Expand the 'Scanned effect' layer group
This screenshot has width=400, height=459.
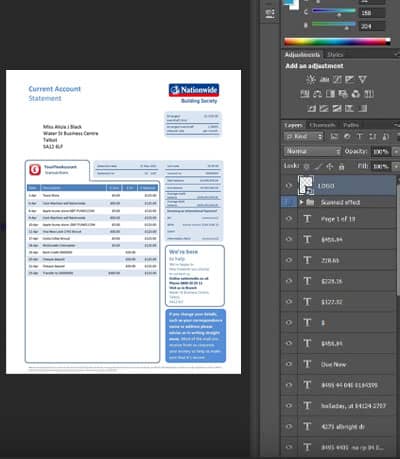(x=301, y=202)
